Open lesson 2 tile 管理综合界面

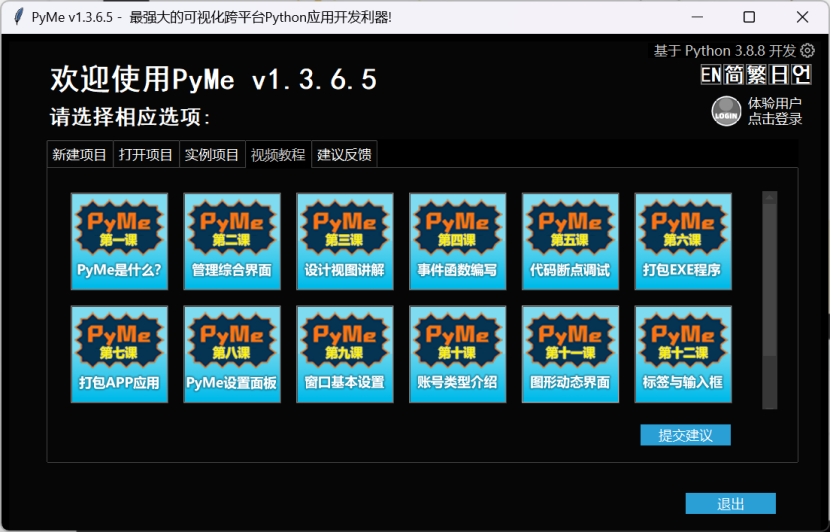tap(232, 242)
